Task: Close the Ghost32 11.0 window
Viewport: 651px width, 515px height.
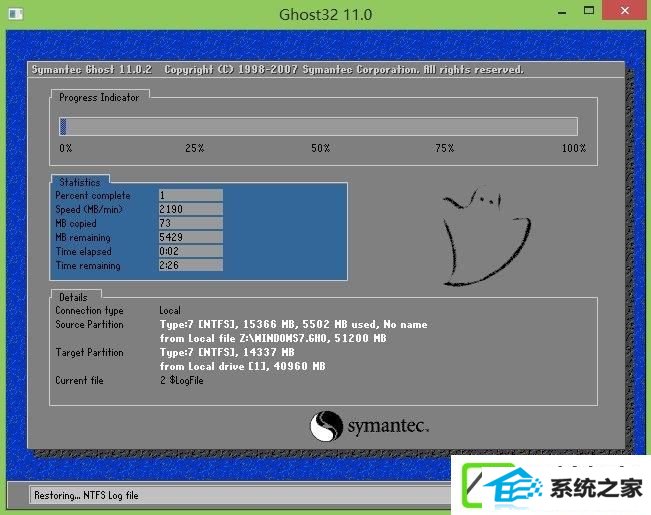Action: tap(625, 10)
